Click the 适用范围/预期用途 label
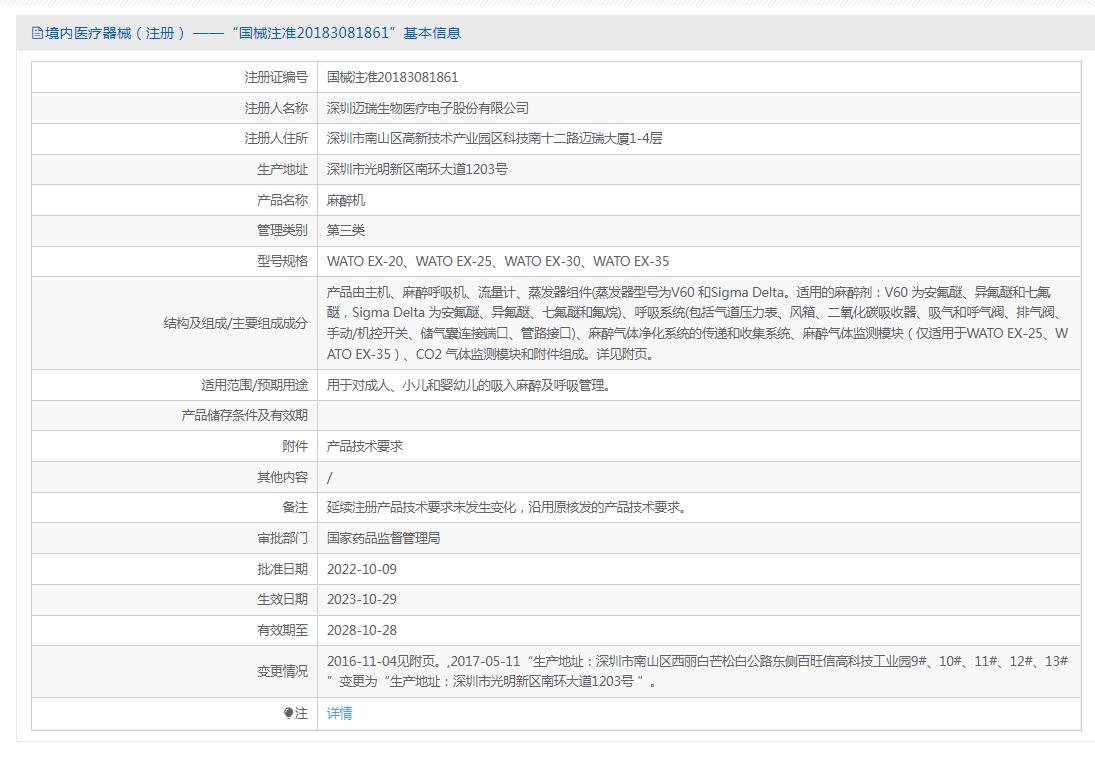1095x759 pixels. (x=254, y=385)
